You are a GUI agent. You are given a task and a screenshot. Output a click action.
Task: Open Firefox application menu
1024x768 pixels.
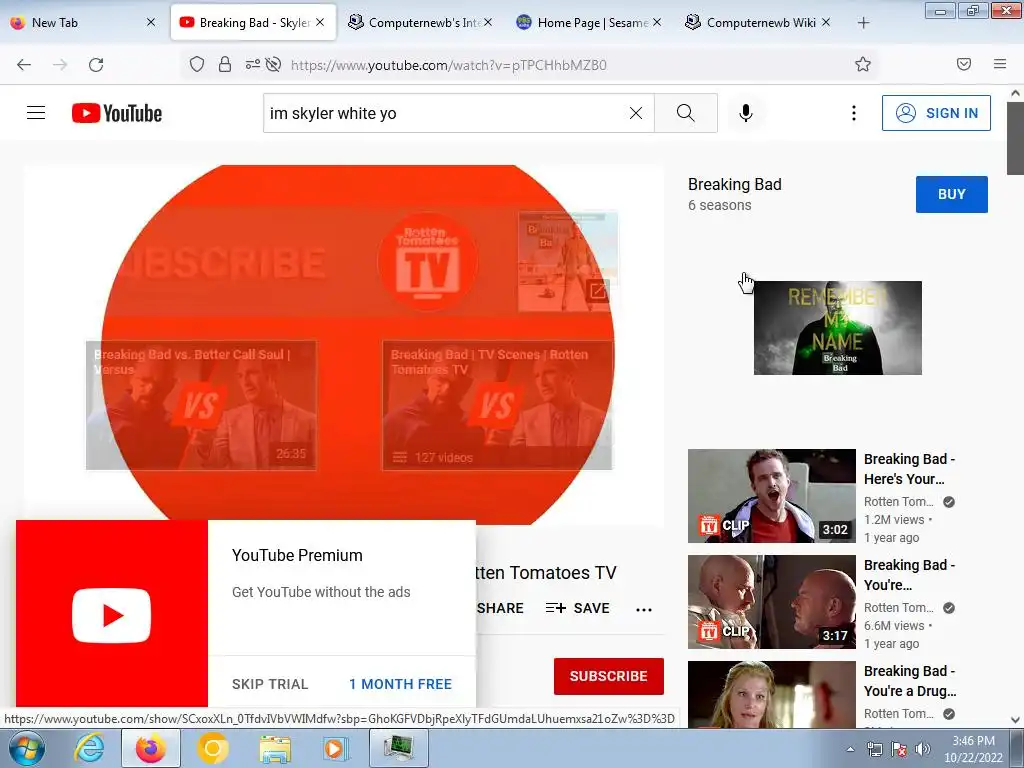coord(1000,64)
